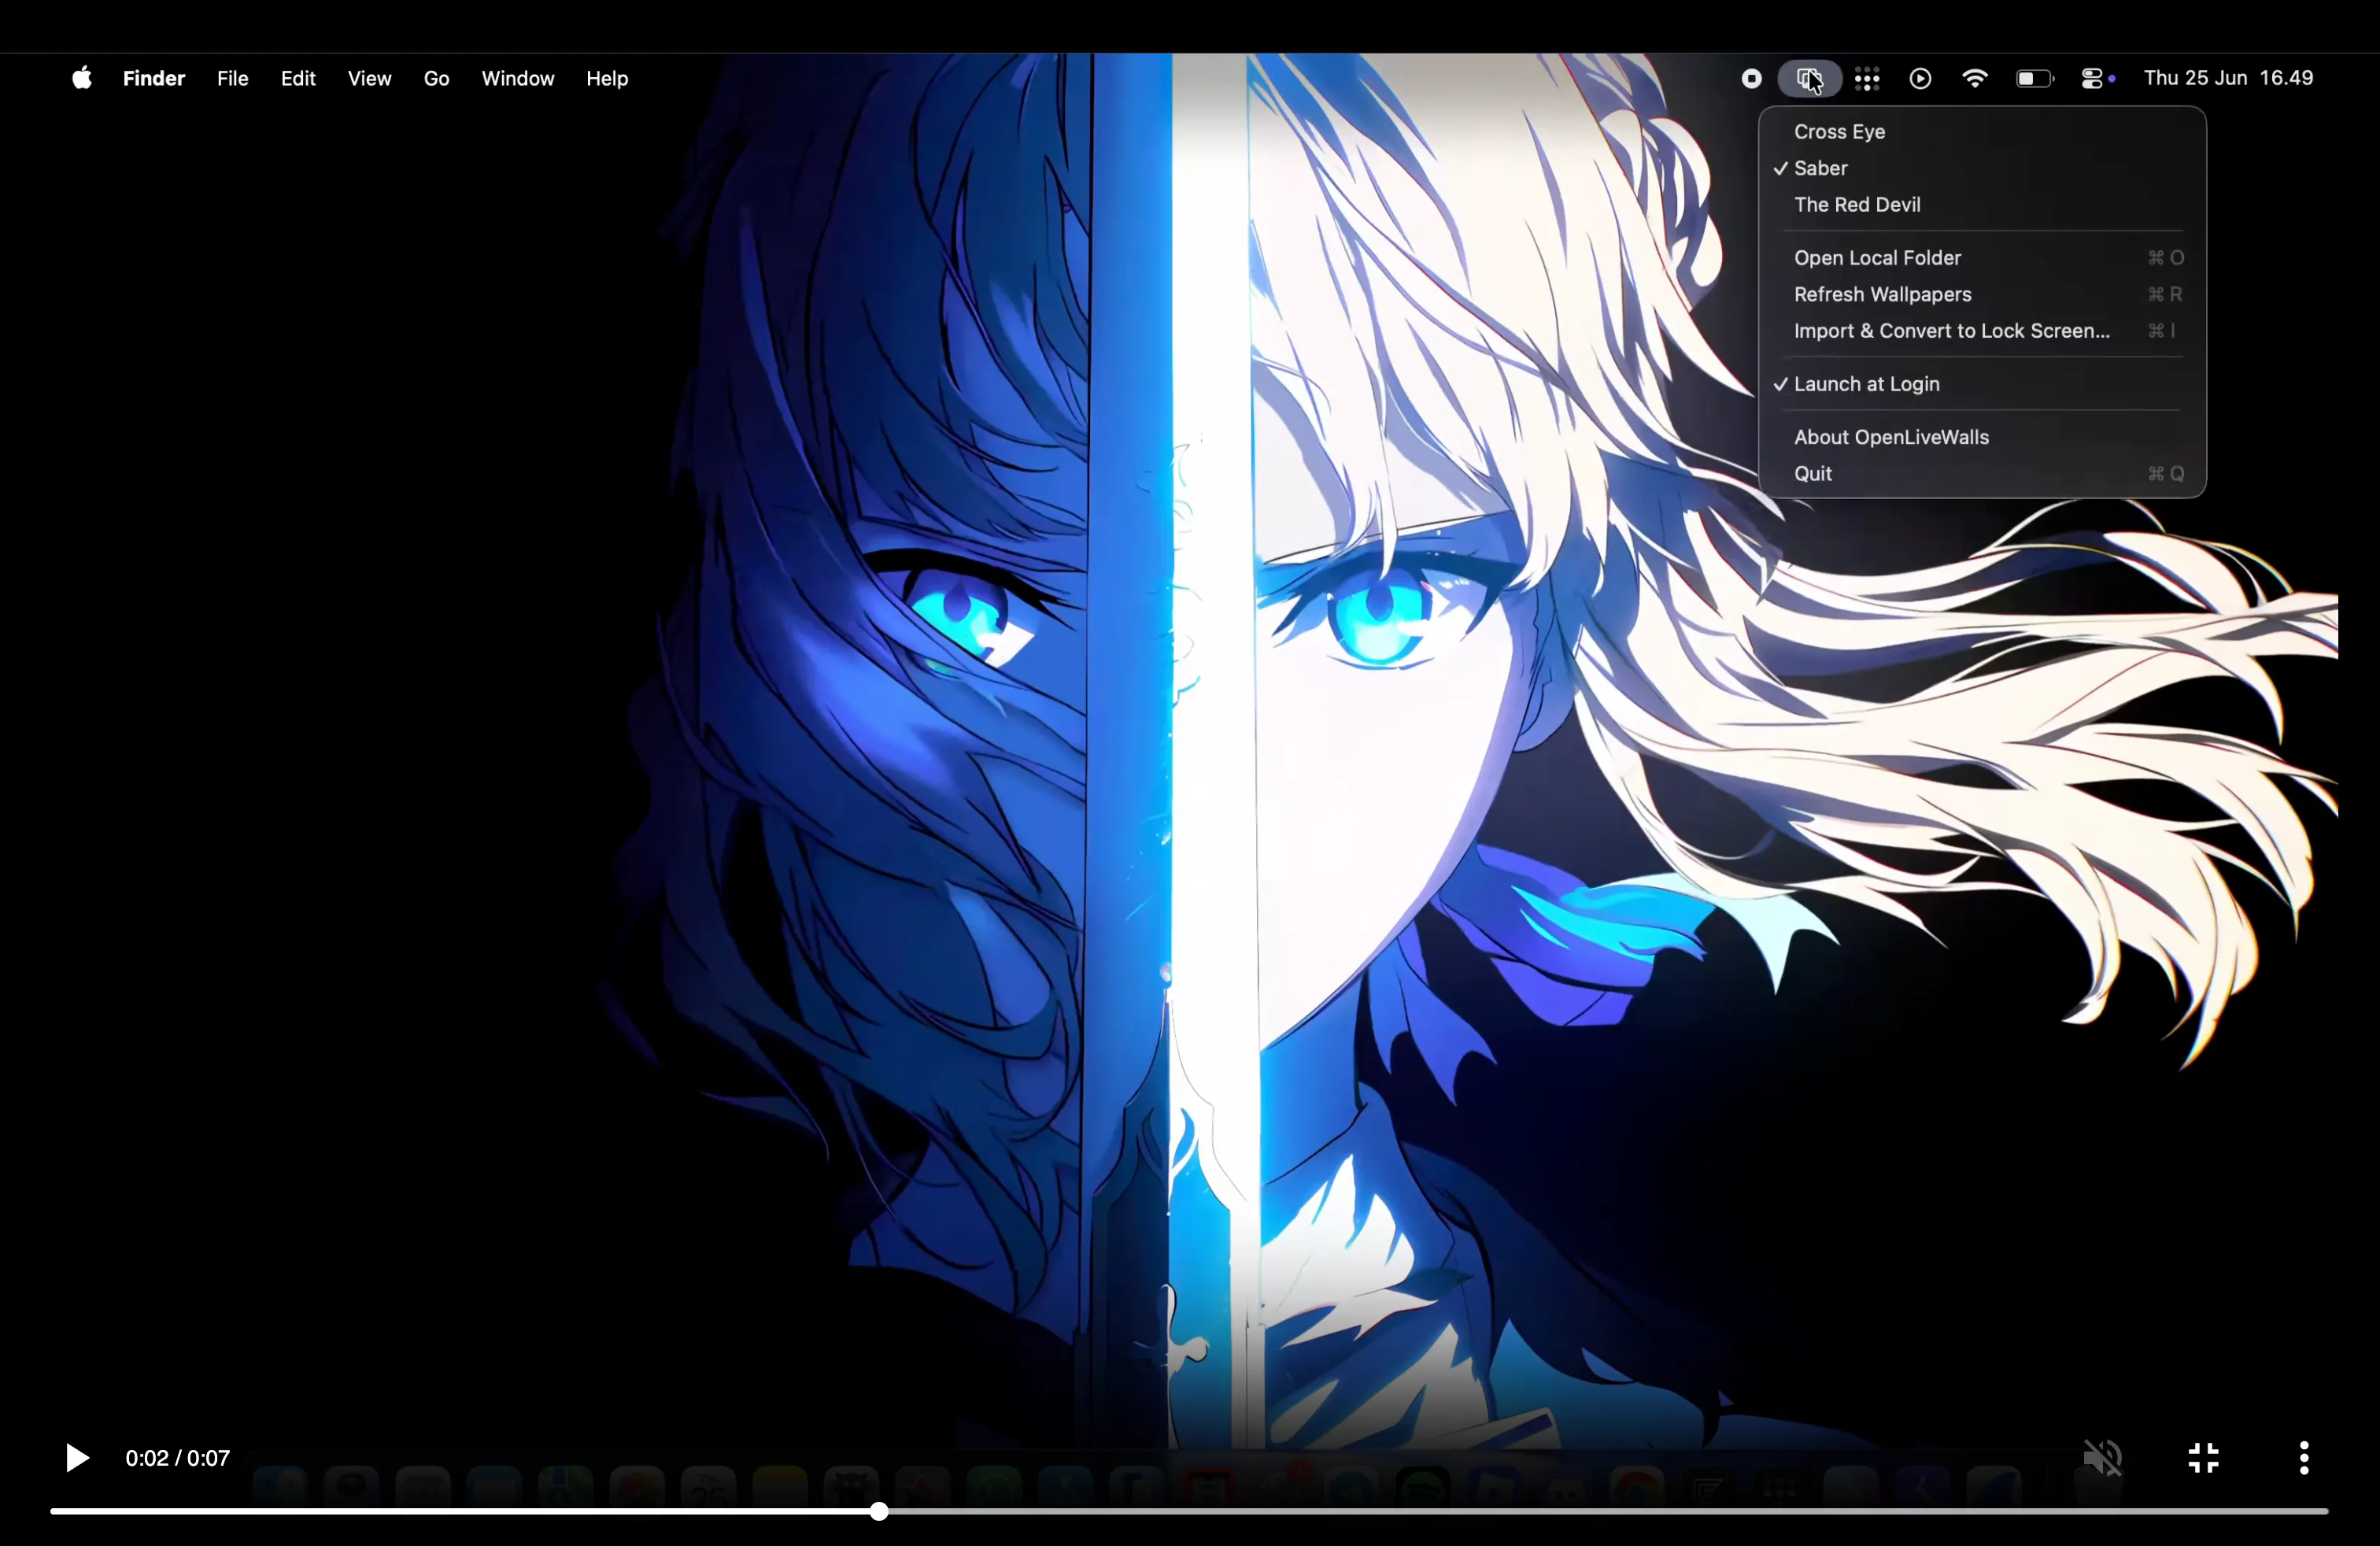Toggle Launch at Login
Viewport: 2380px width, 1546px height.
(1982, 384)
